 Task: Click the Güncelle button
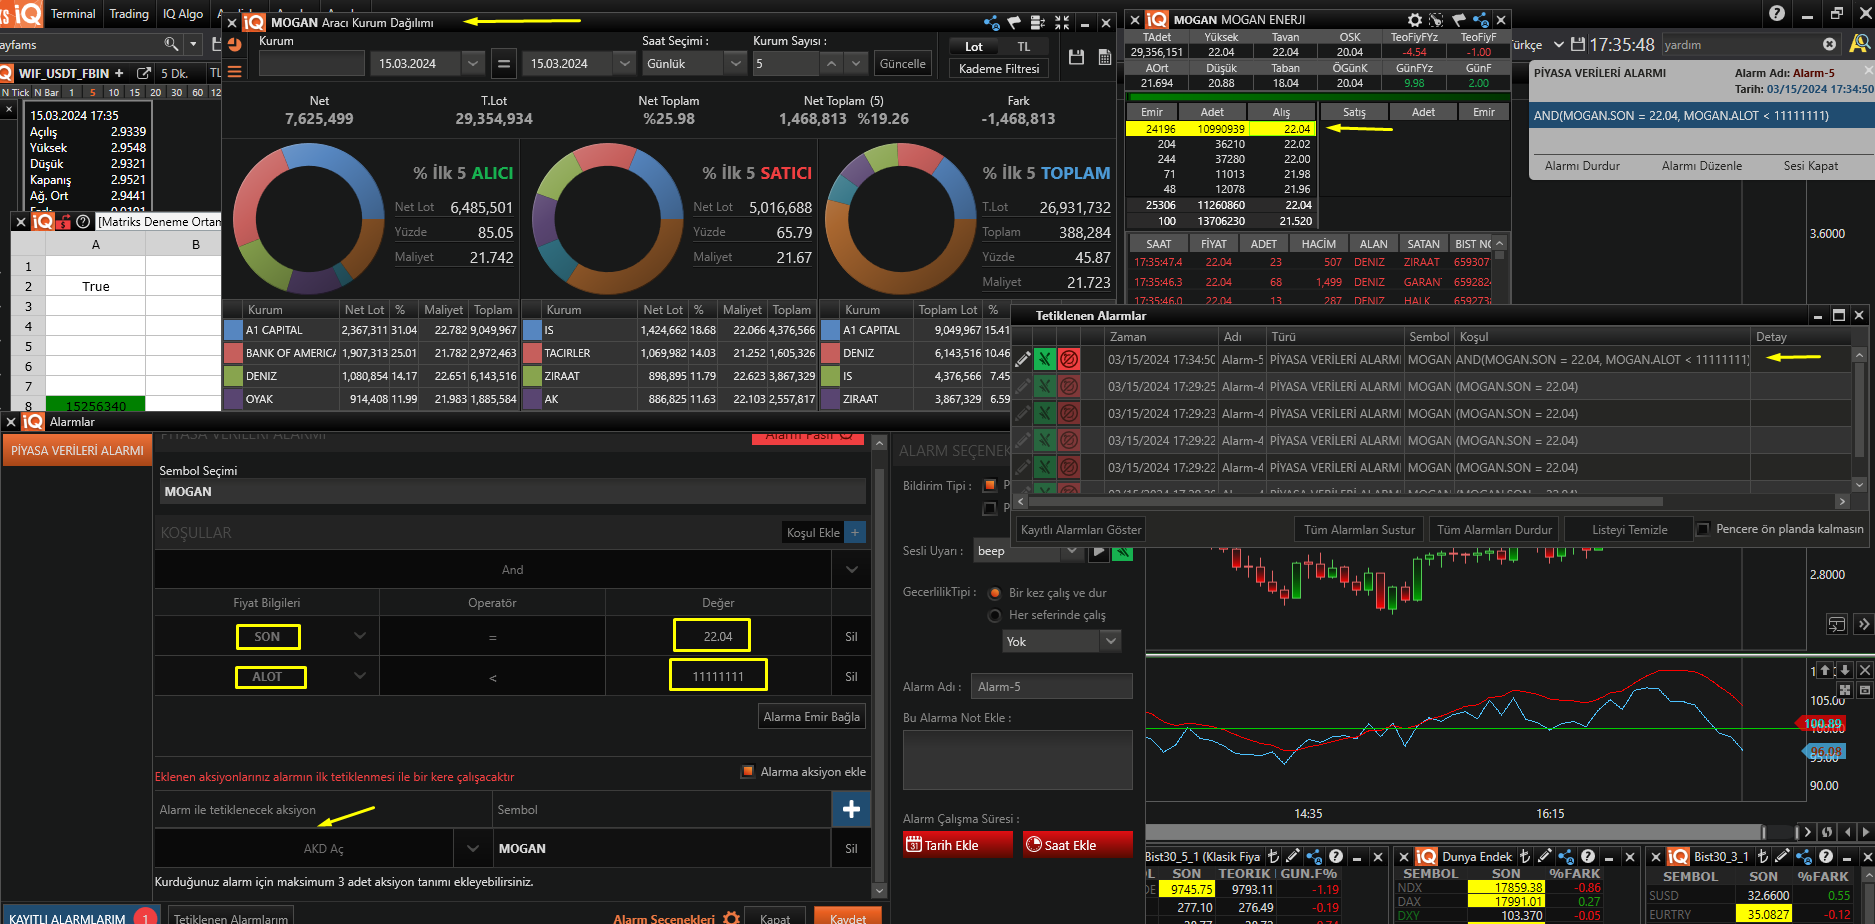(x=902, y=63)
